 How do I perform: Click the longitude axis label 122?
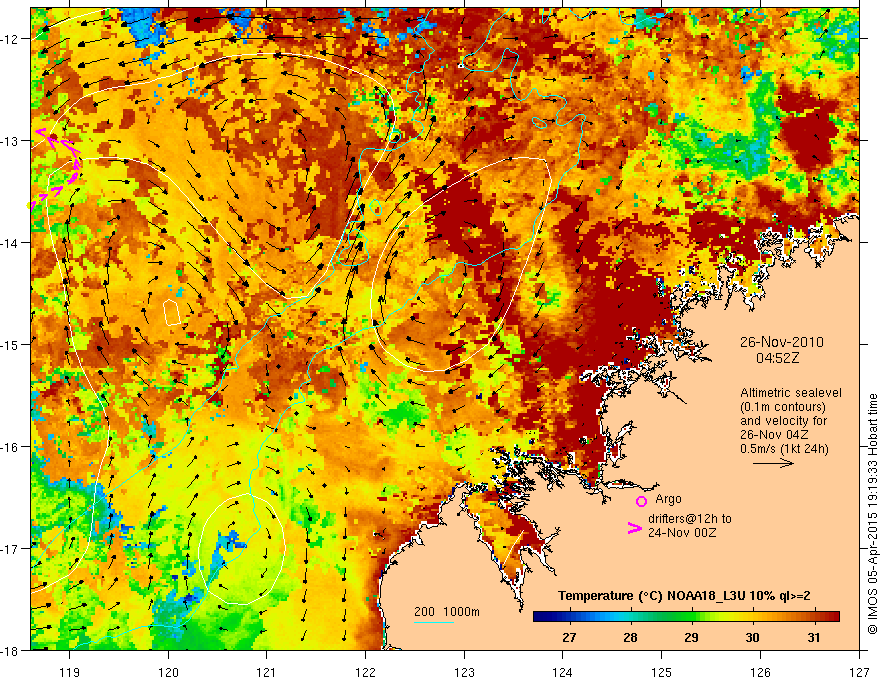pos(365,672)
